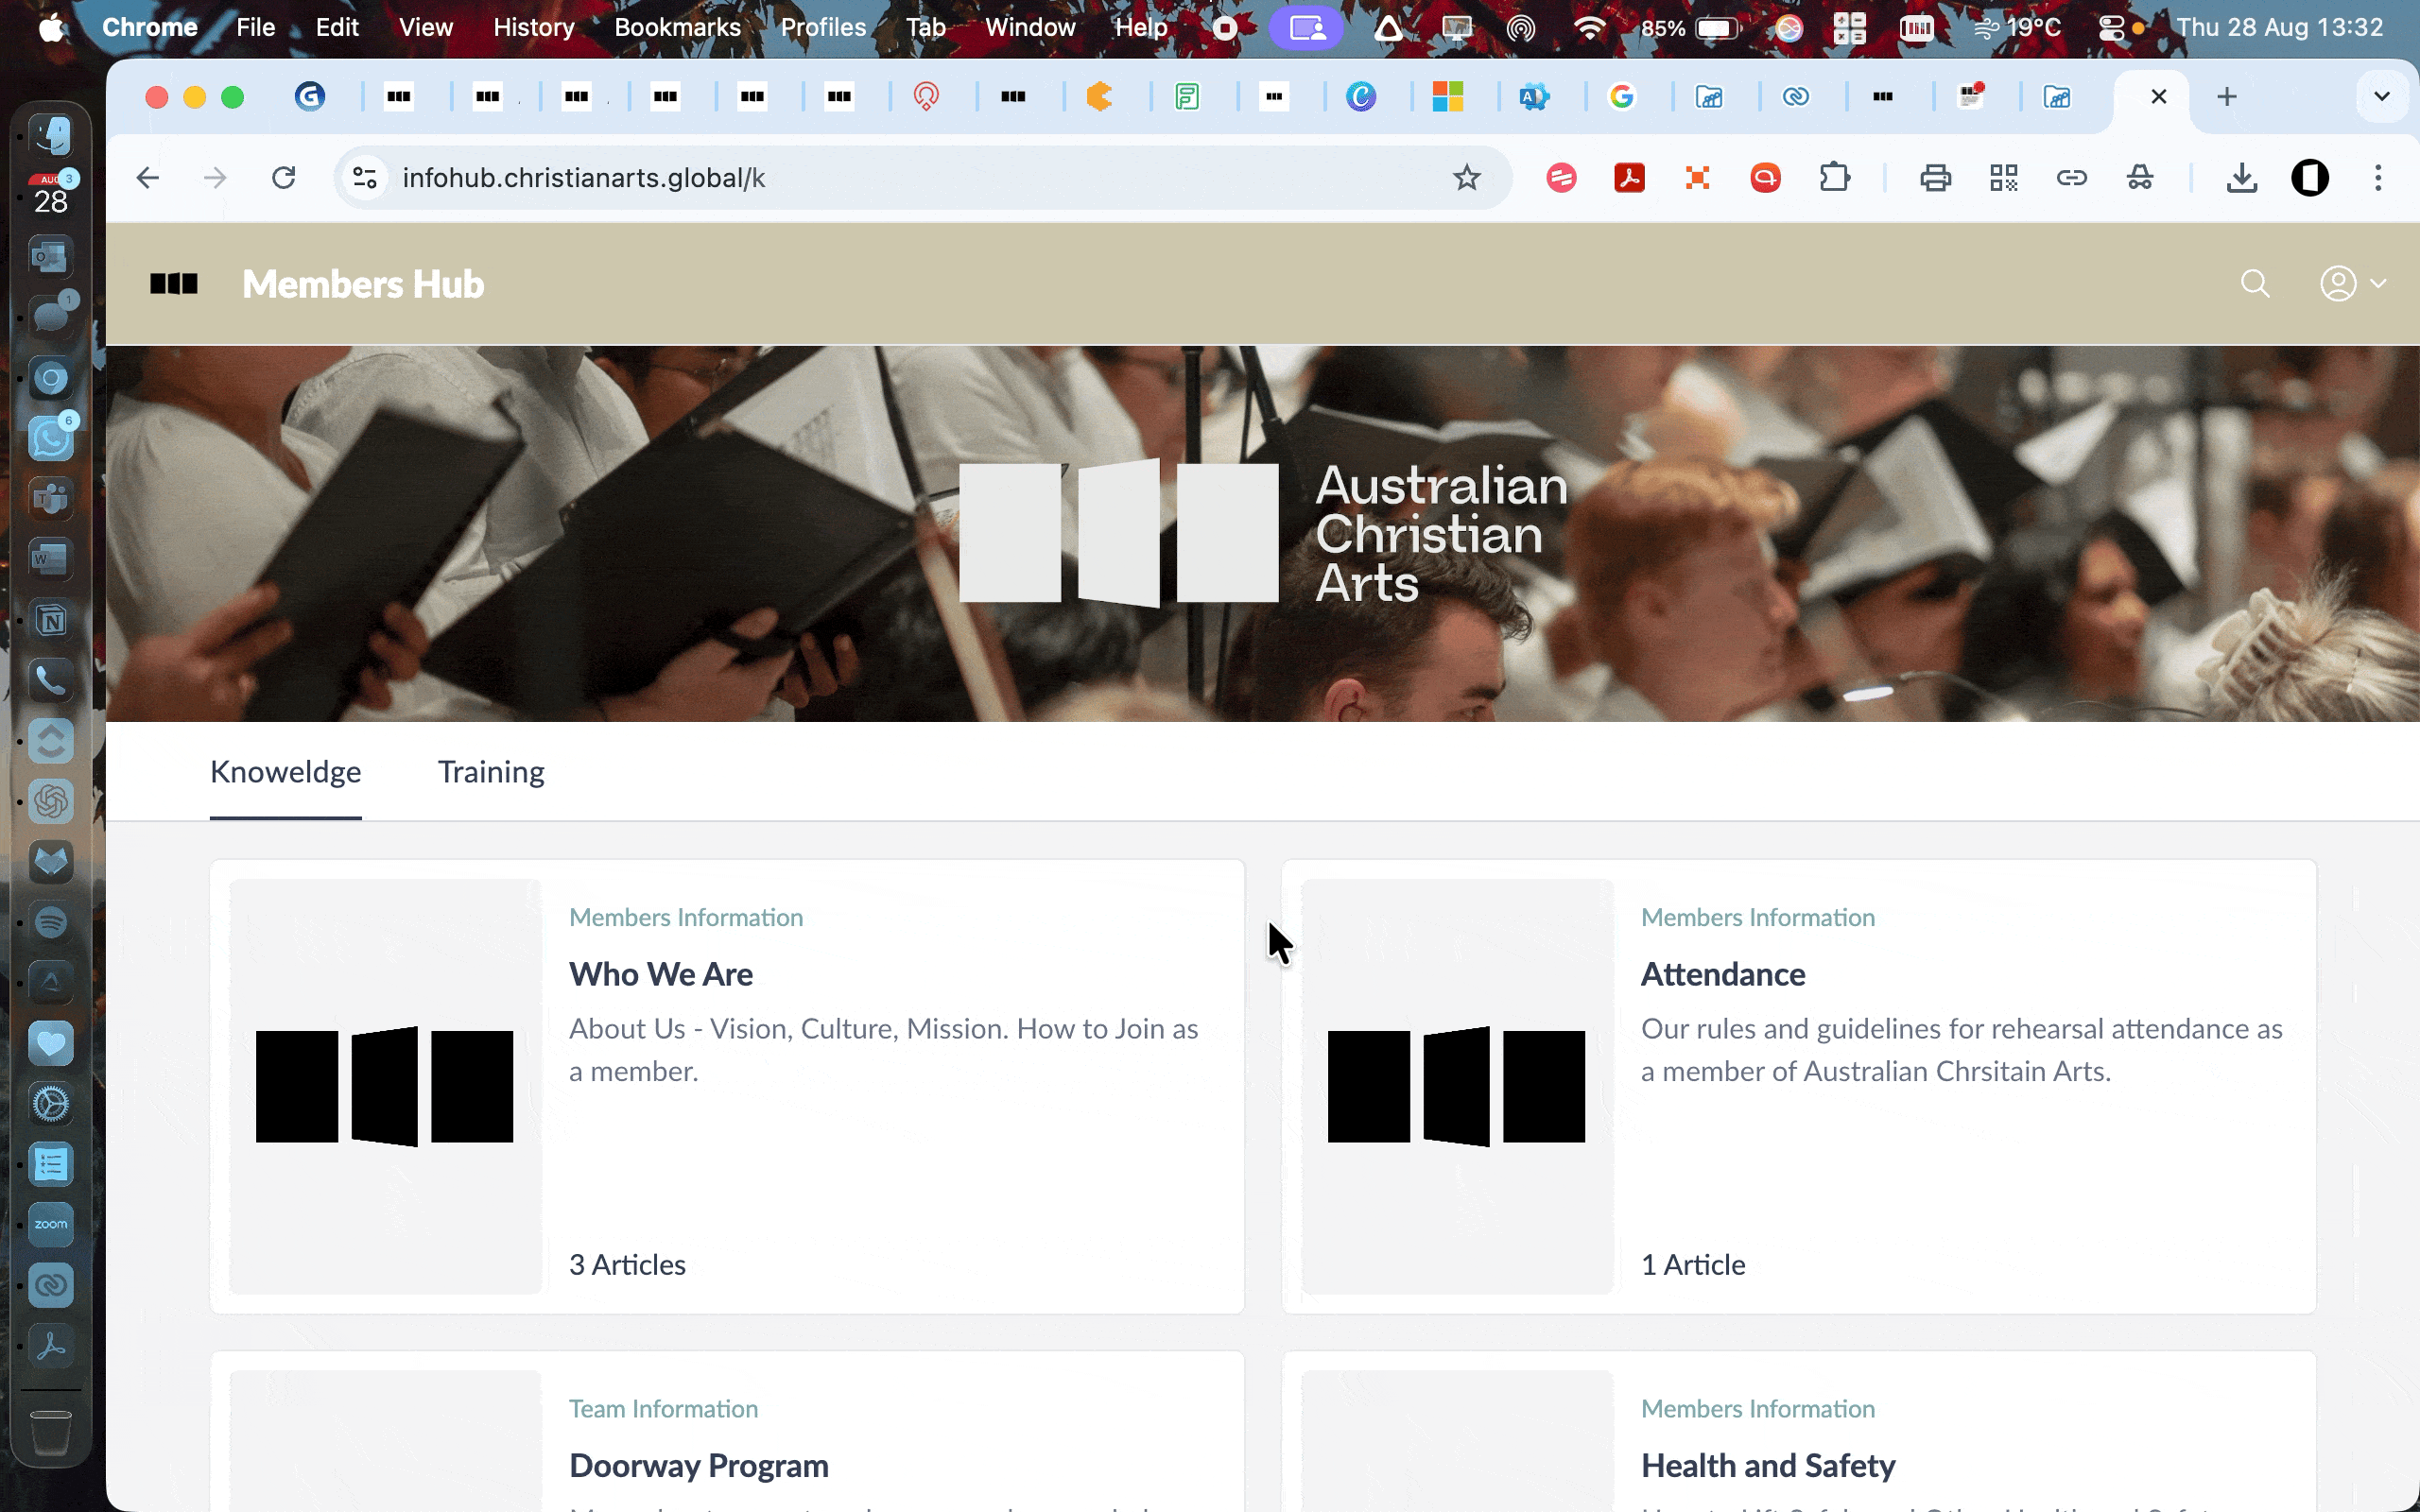Click the Chrome profile avatar
Image resolution: width=2420 pixels, height=1512 pixels.
[2310, 178]
